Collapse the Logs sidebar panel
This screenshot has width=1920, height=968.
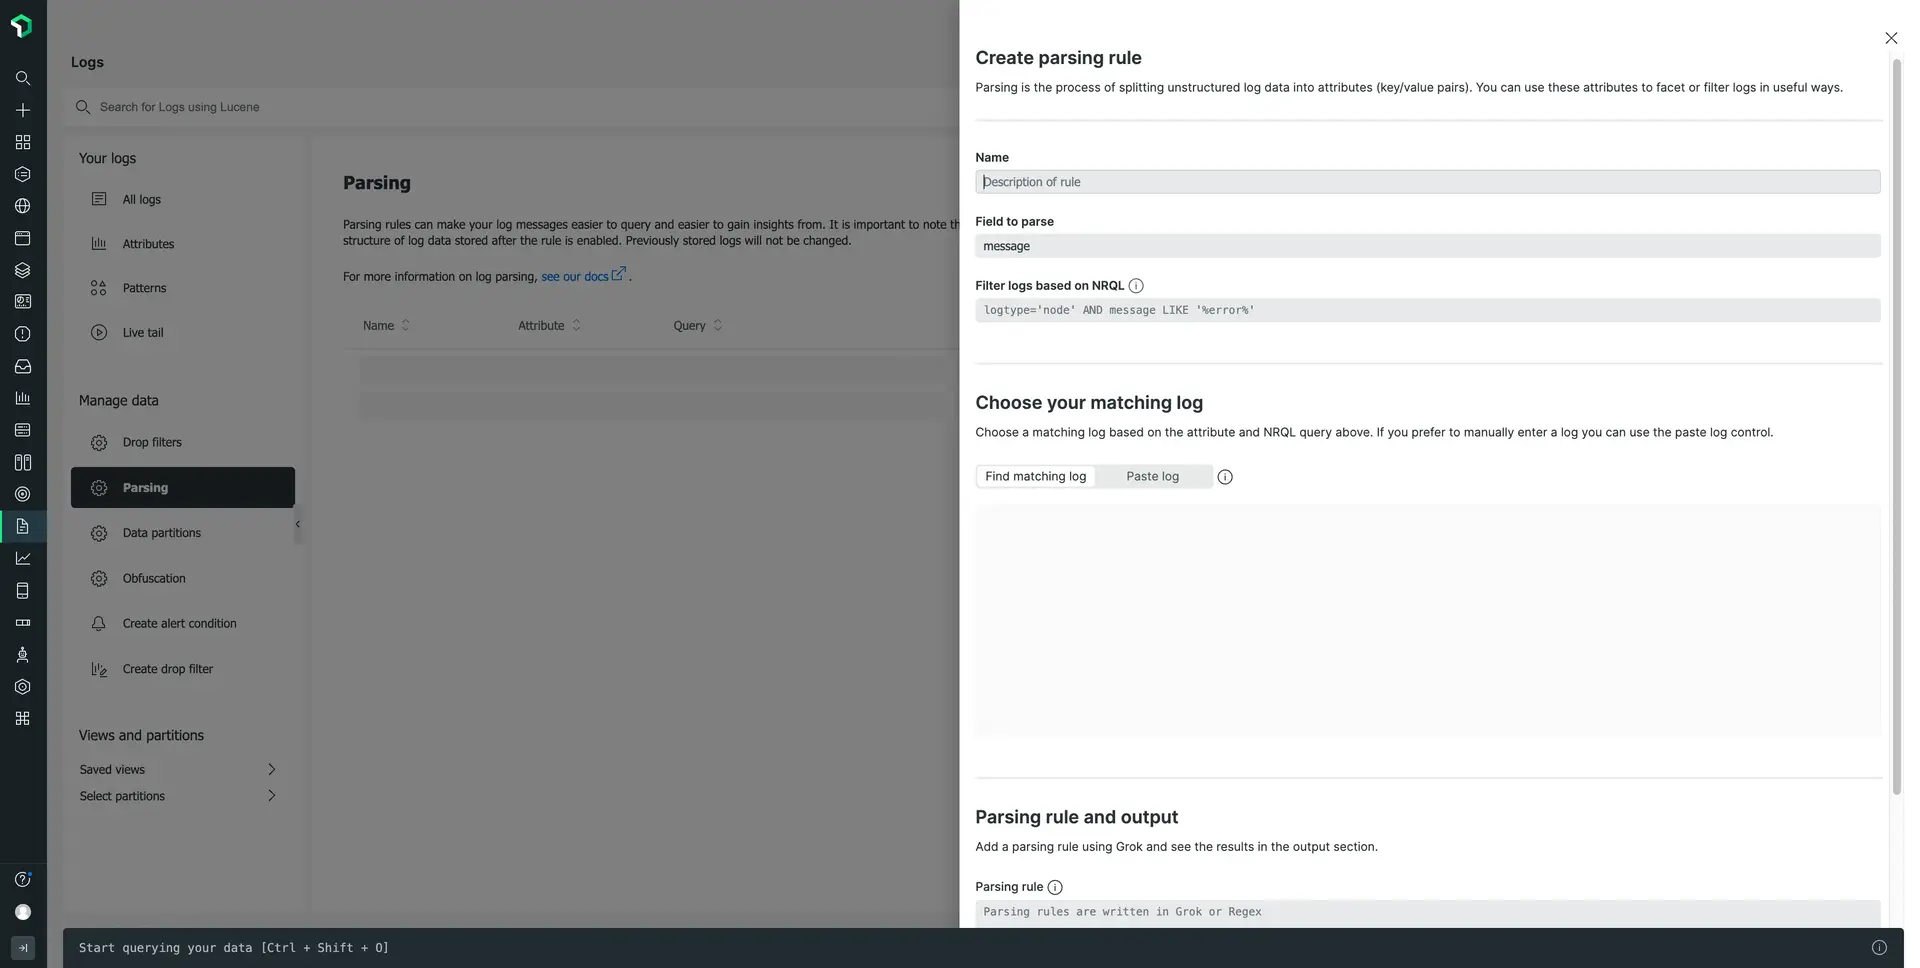(x=298, y=524)
